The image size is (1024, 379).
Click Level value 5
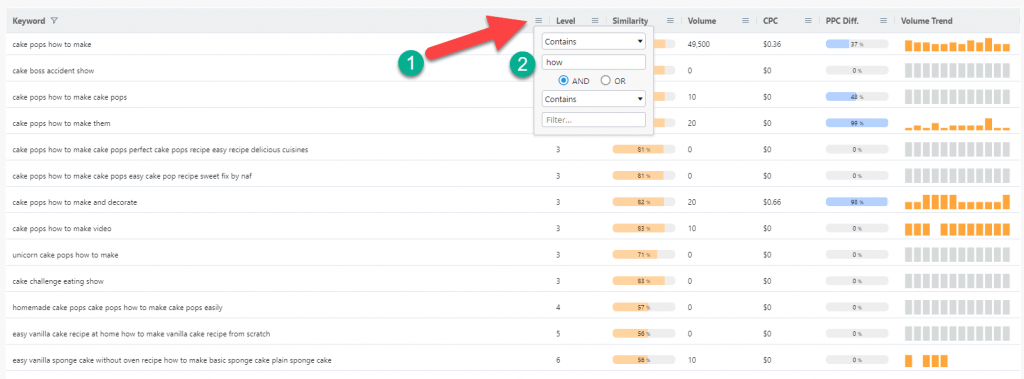tap(558, 334)
